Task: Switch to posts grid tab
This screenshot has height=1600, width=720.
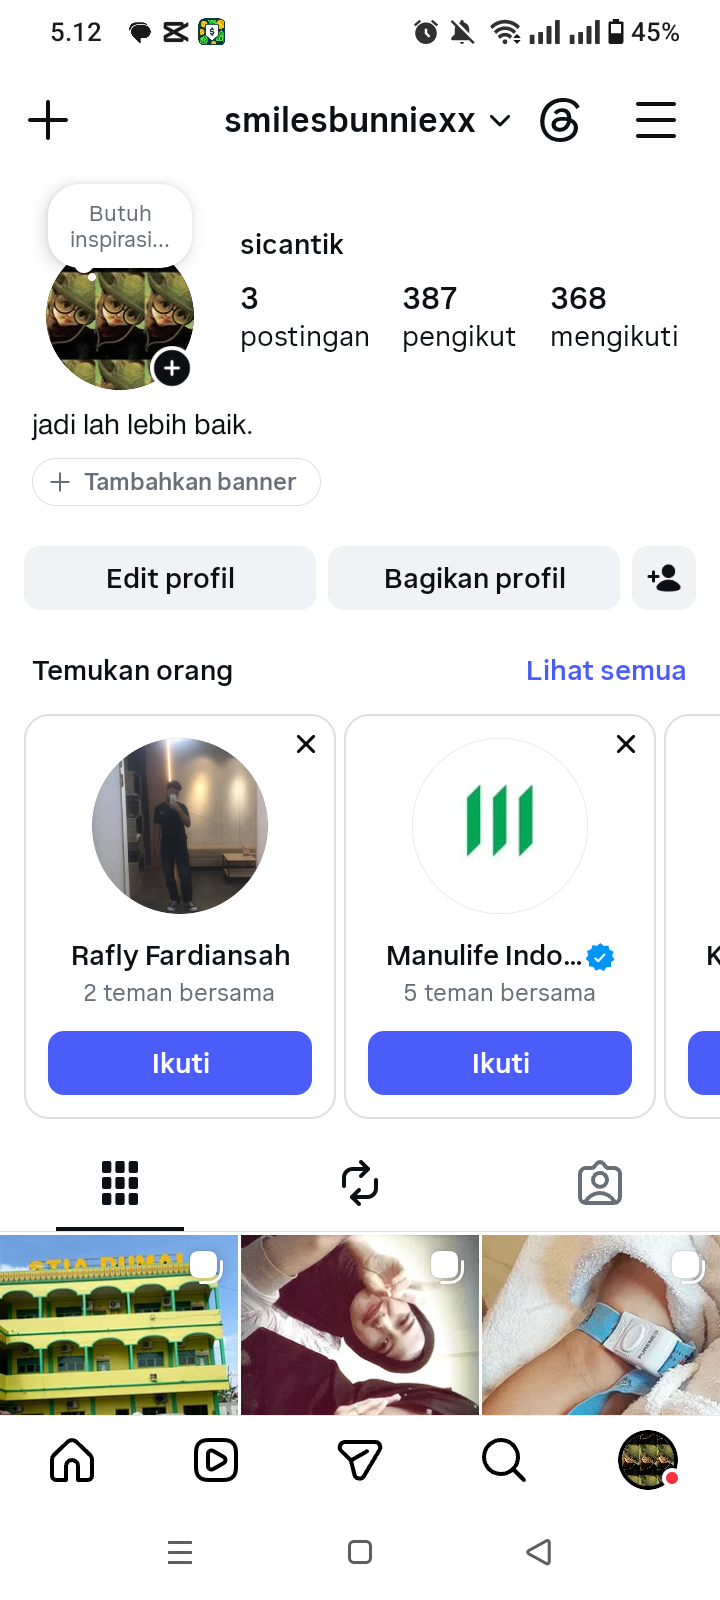Action: click(x=120, y=1184)
